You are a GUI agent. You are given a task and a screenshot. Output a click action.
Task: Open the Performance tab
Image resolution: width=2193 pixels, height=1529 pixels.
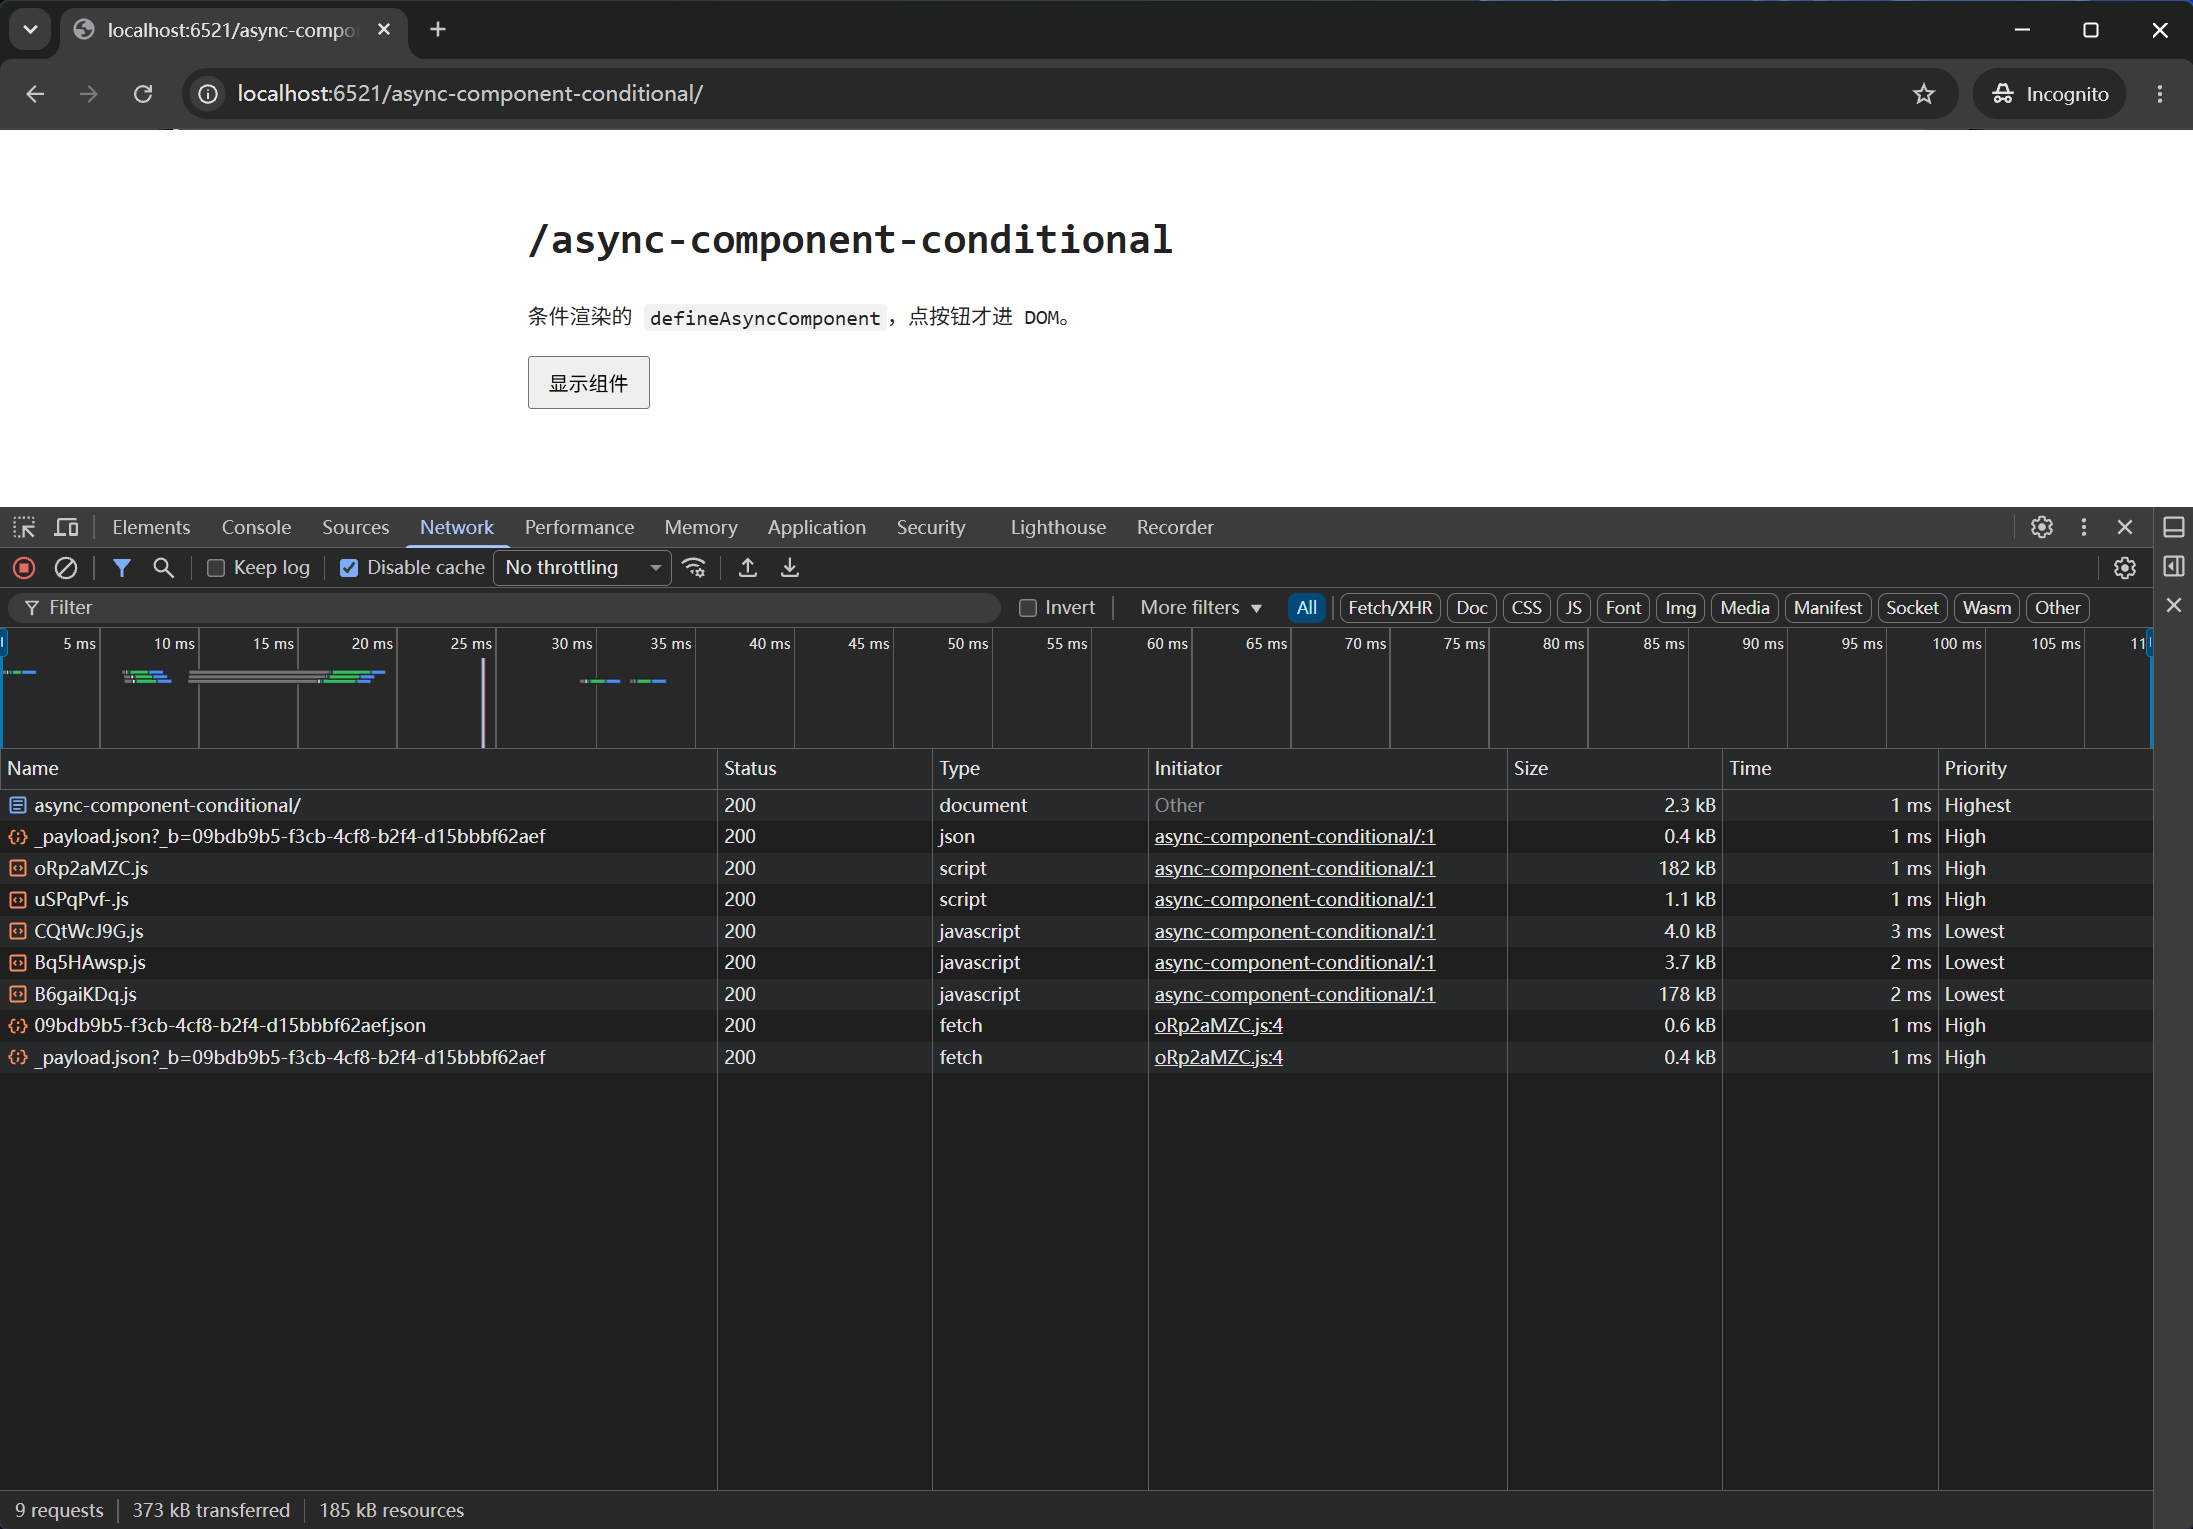click(x=579, y=527)
